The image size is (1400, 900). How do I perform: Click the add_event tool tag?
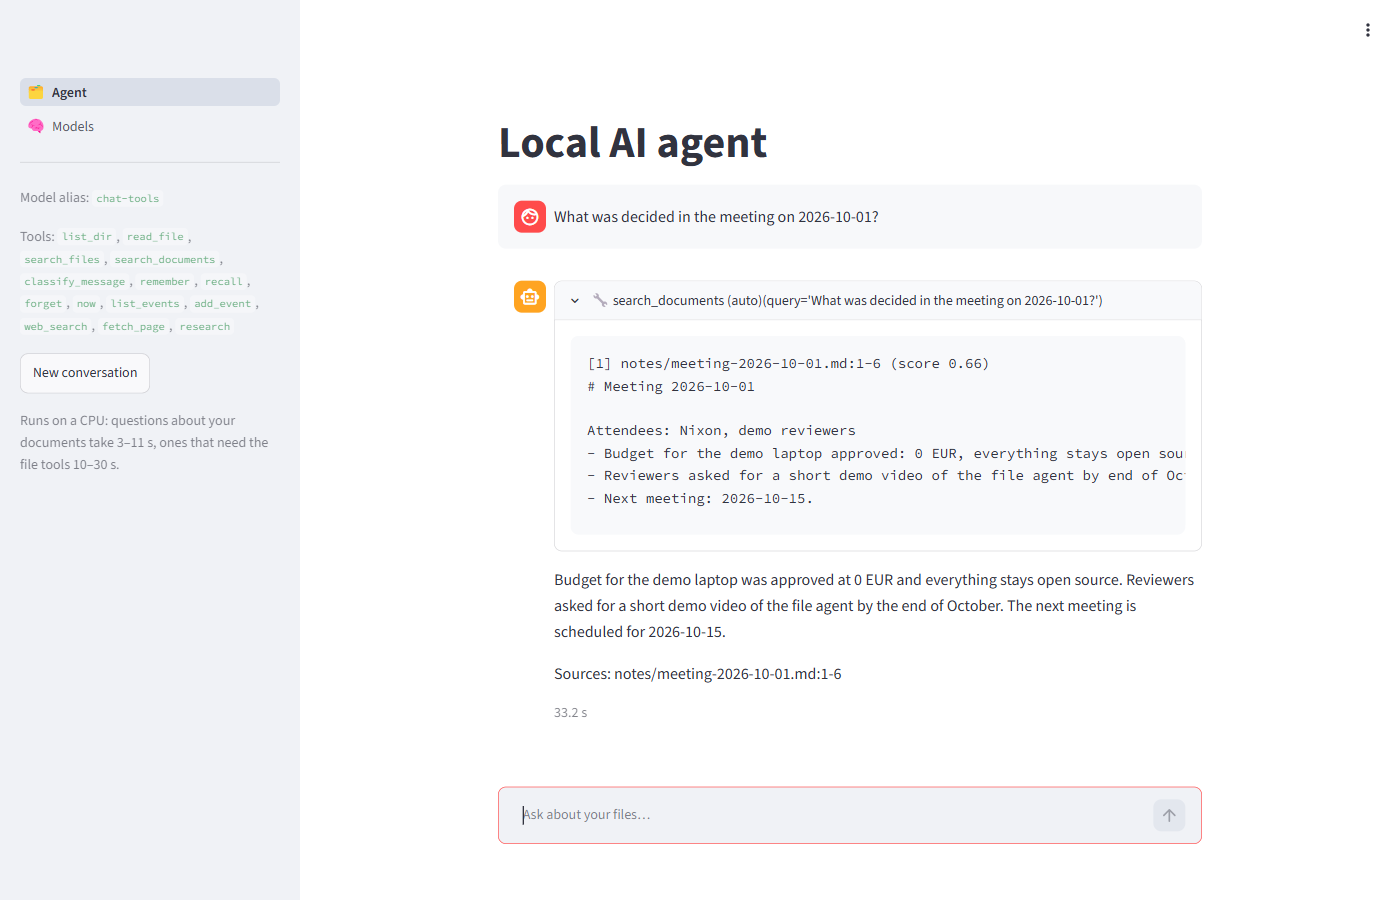click(223, 304)
